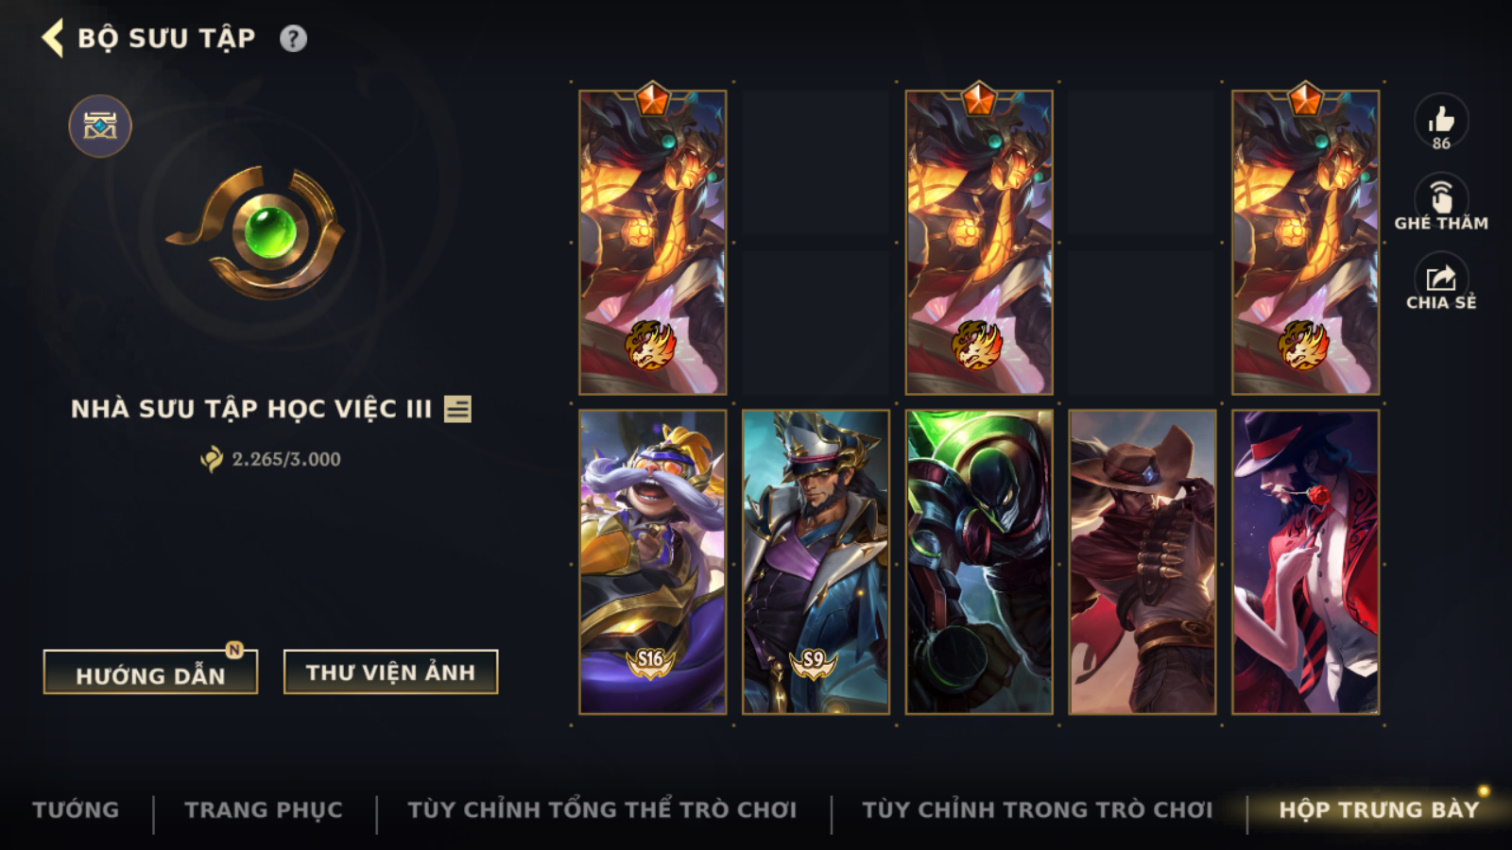Screen dimensions: 1512x850
Task: Tap the thumbs-up like icon
Action: [1441, 120]
